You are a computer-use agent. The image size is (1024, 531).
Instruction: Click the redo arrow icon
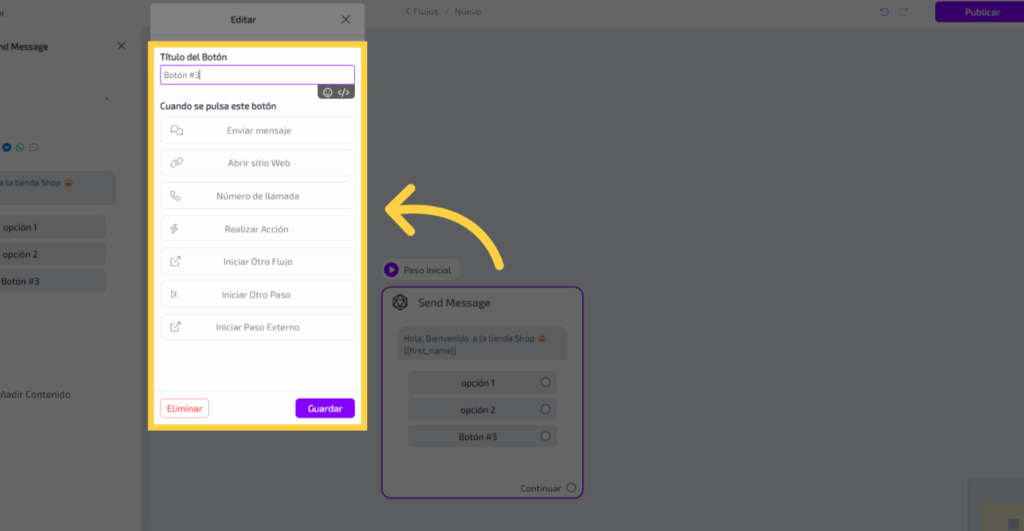[x=904, y=12]
